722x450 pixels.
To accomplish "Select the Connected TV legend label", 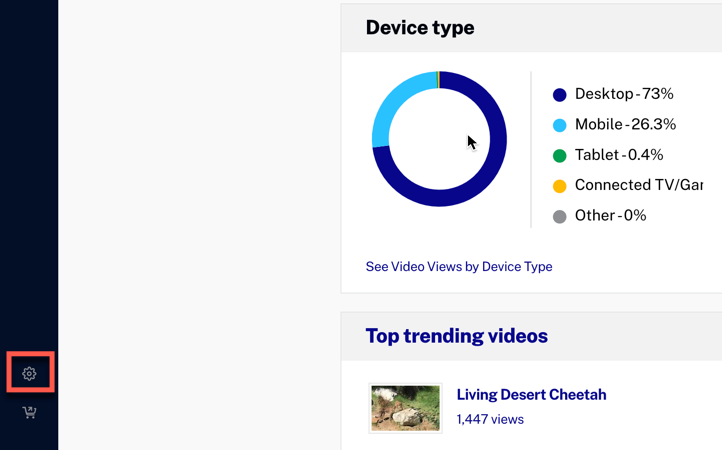I will (x=639, y=185).
